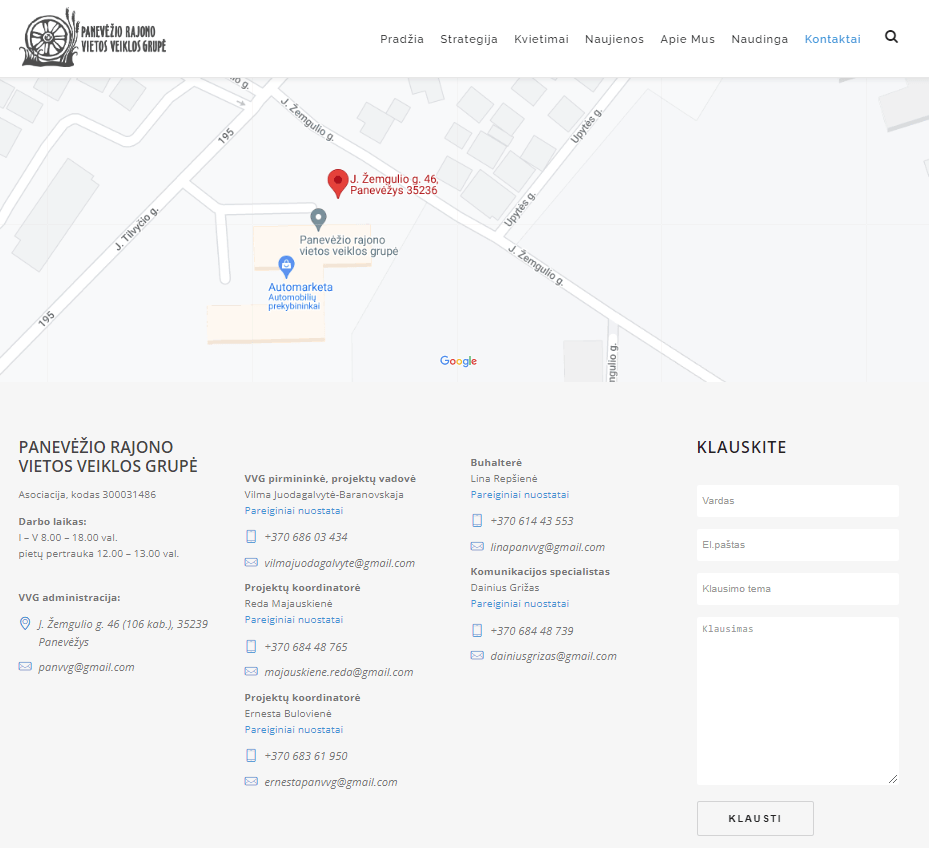This screenshot has height=848, width=929.
Task: Open the Kvietimai navigation item
Action: tap(541, 39)
